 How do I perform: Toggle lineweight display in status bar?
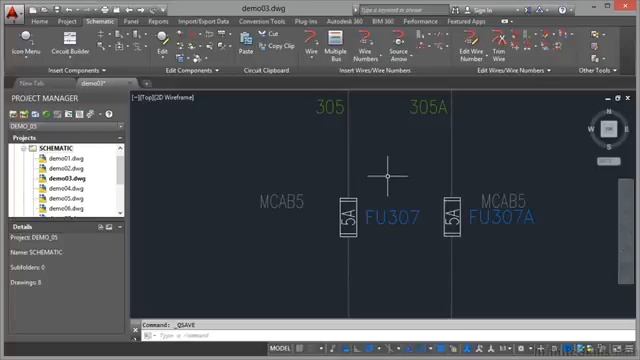441,349
